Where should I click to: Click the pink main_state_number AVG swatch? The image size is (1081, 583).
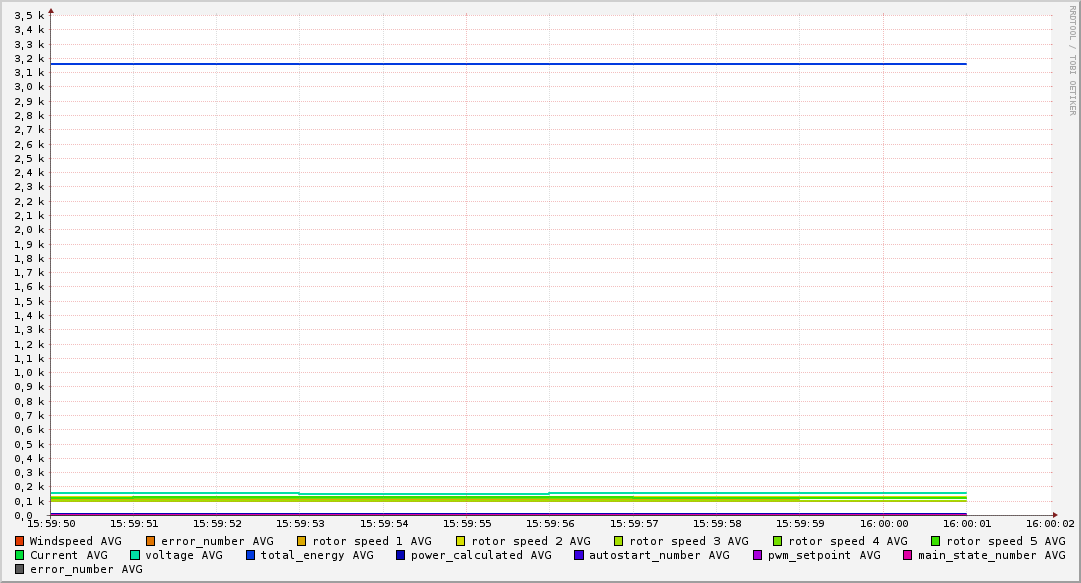908,555
